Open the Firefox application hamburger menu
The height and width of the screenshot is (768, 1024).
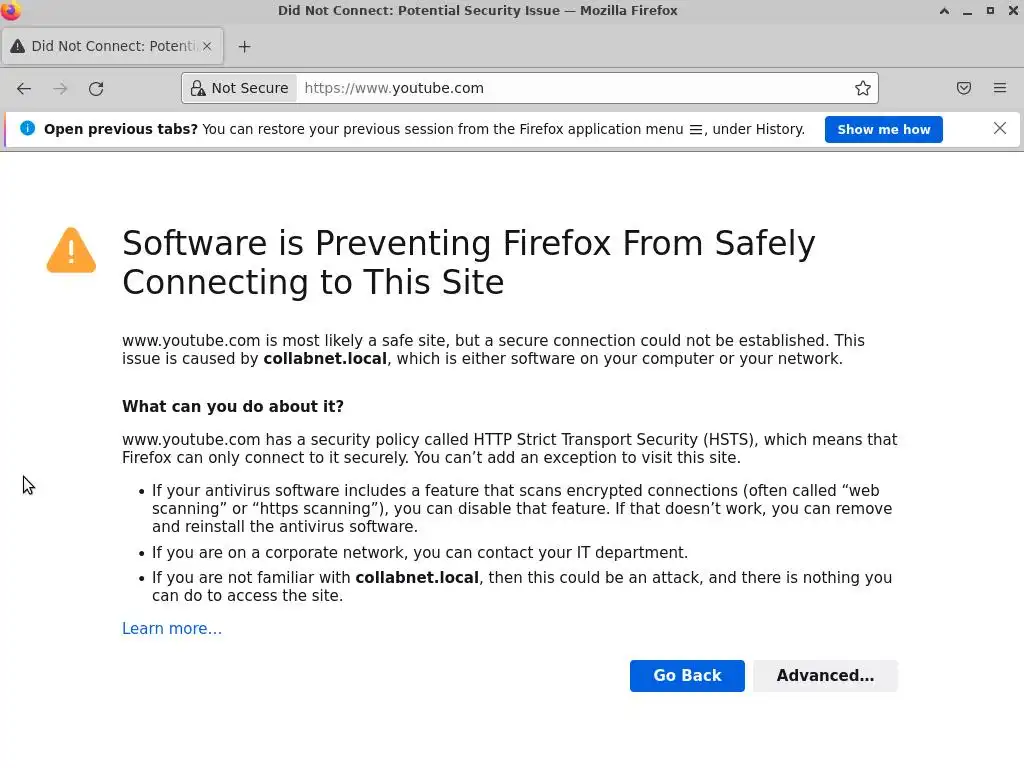(x=1000, y=88)
